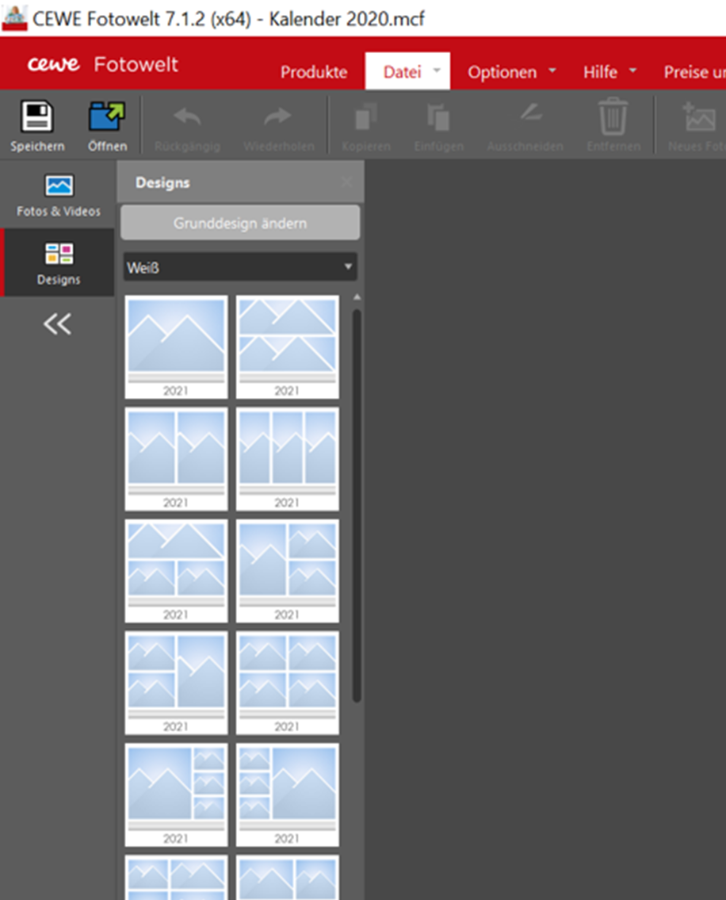726x900 pixels.
Task: Open the Produkte menu
Action: [x=314, y=72]
